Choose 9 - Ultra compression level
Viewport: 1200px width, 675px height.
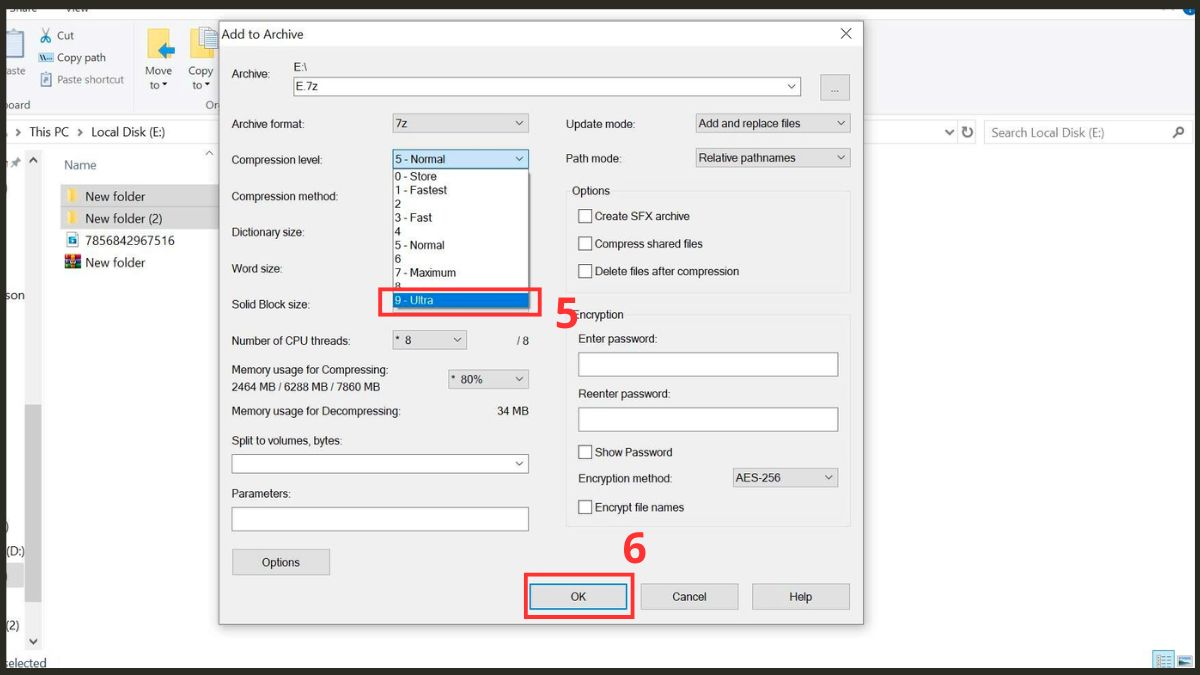[x=460, y=300]
